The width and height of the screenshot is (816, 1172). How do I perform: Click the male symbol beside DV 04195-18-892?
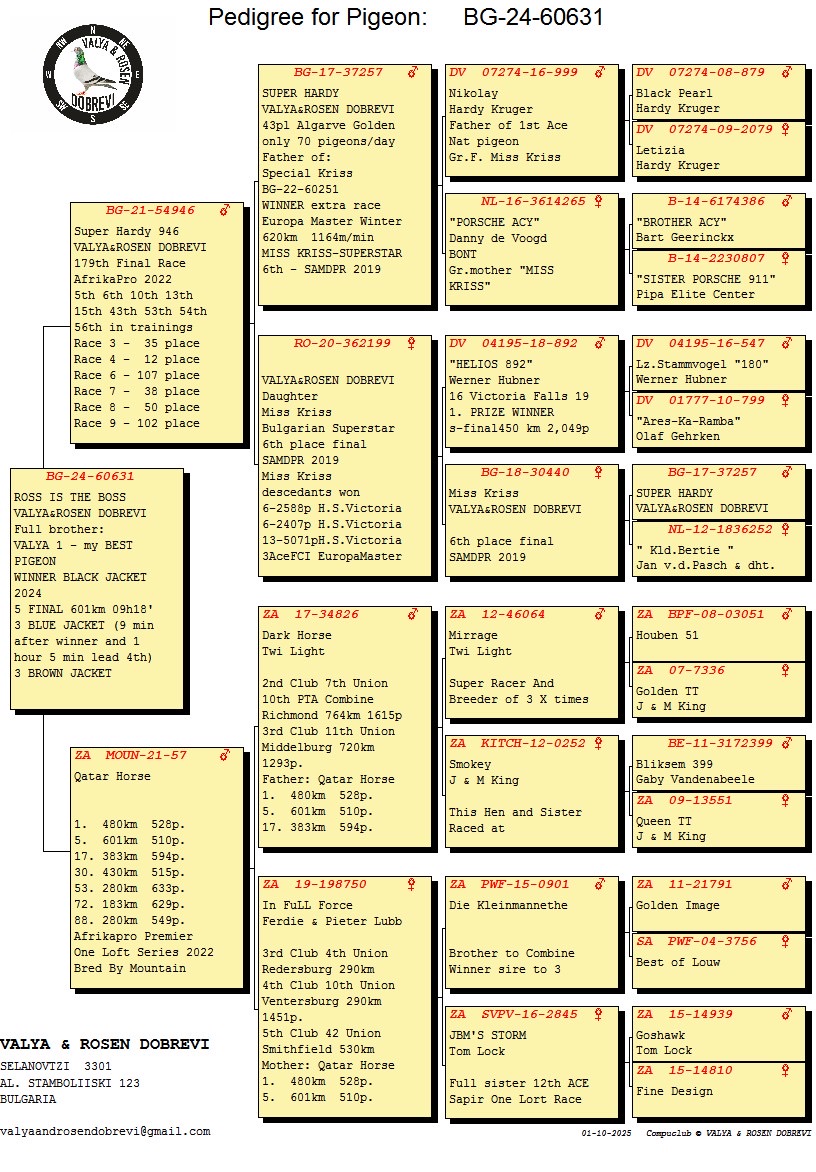[x=599, y=344]
